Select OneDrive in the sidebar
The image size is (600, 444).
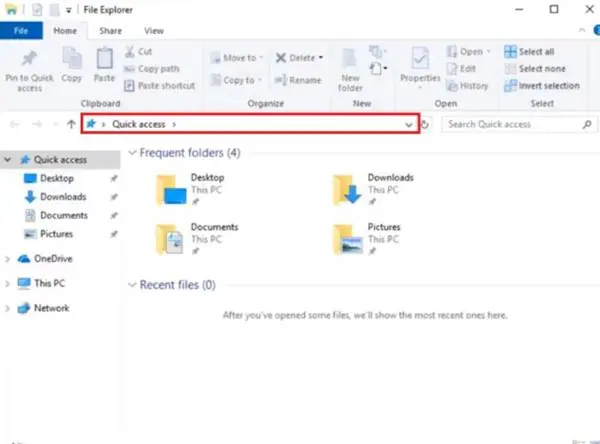pos(53,259)
